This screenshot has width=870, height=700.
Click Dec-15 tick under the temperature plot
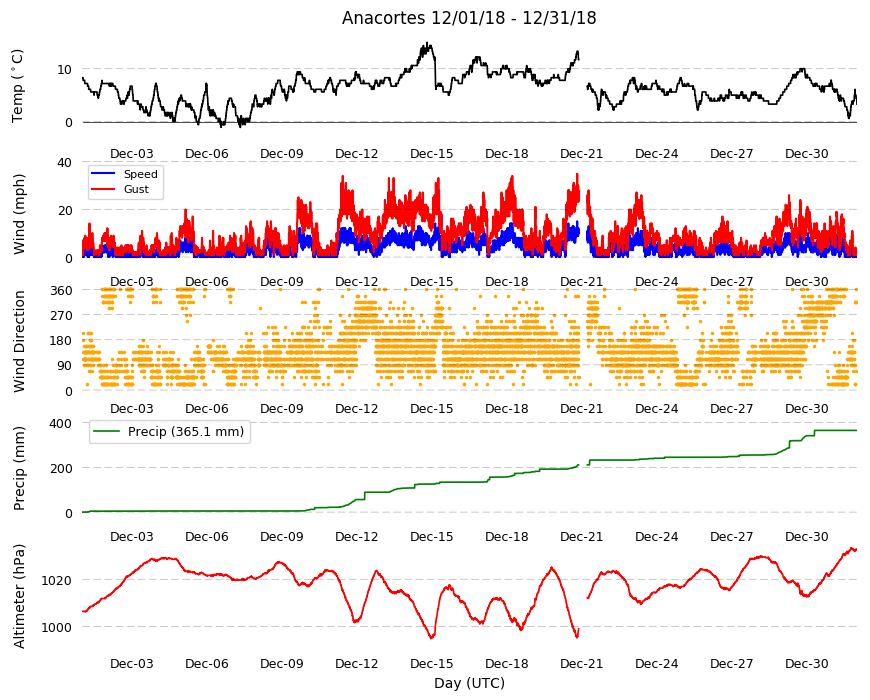pyautogui.click(x=432, y=154)
